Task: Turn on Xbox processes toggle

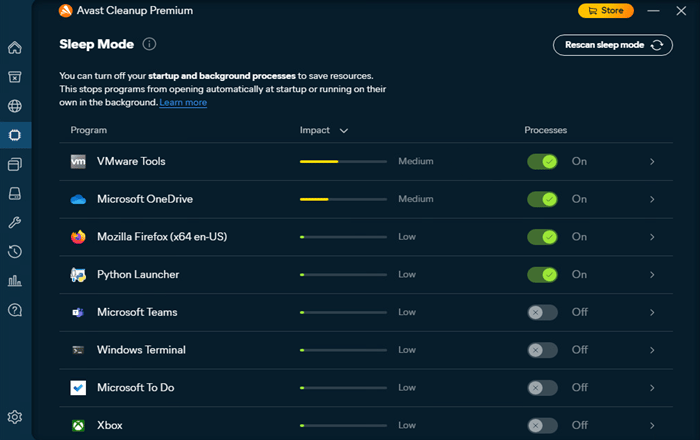Action: (x=542, y=425)
